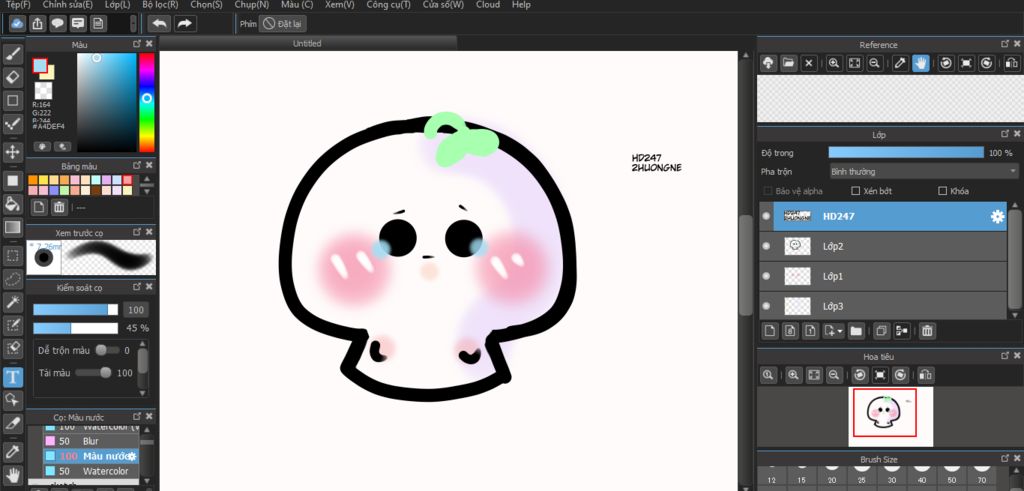
Task: Select the Hand tool in left toolbar
Action: pos(12,475)
